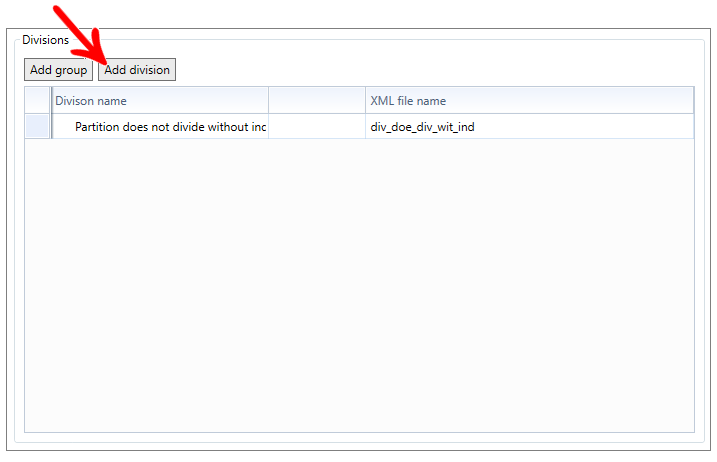Click the Add division button
The height and width of the screenshot is (462, 717).
pyautogui.click(x=137, y=70)
